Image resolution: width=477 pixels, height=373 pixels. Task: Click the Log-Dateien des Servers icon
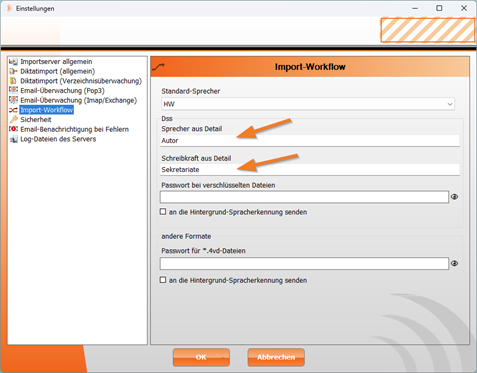13,139
